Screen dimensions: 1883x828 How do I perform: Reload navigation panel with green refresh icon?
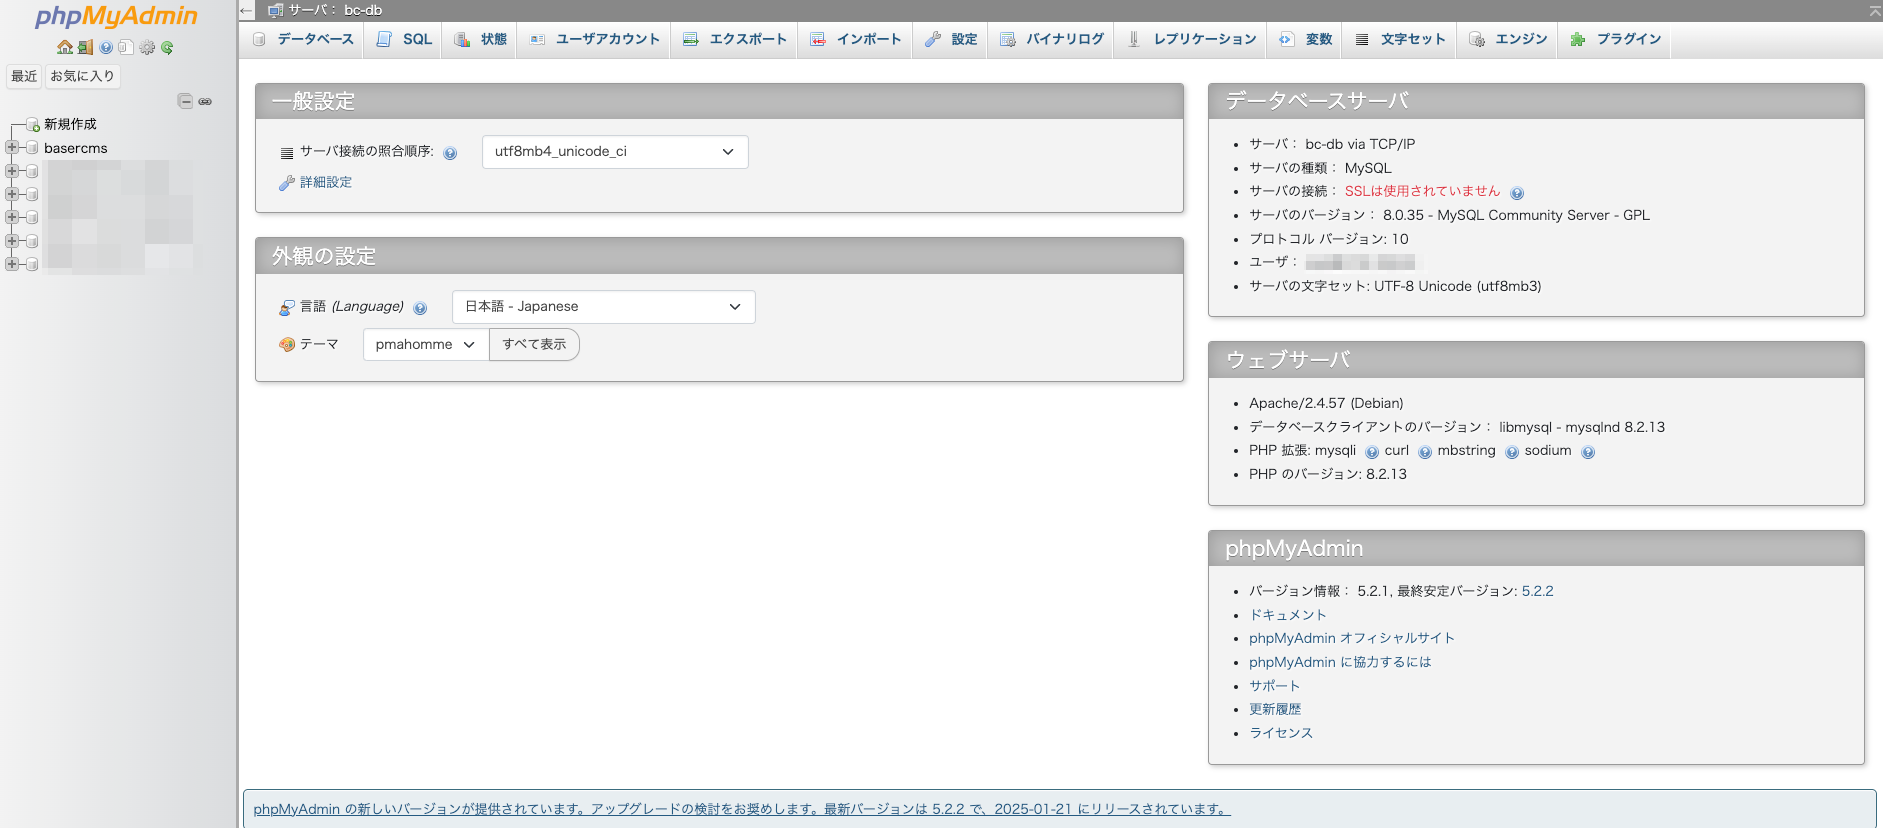click(167, 47)
